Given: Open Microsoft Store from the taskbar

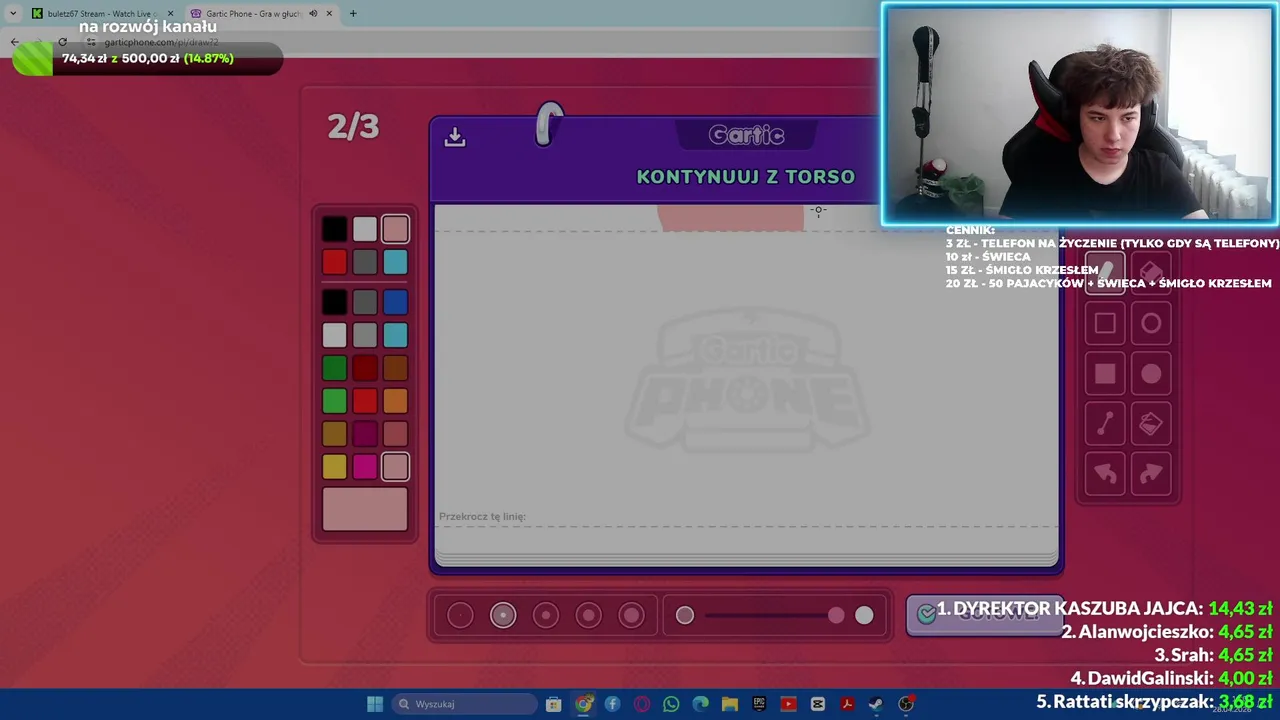Looking at the screenshot, I should tap(553, 704).
